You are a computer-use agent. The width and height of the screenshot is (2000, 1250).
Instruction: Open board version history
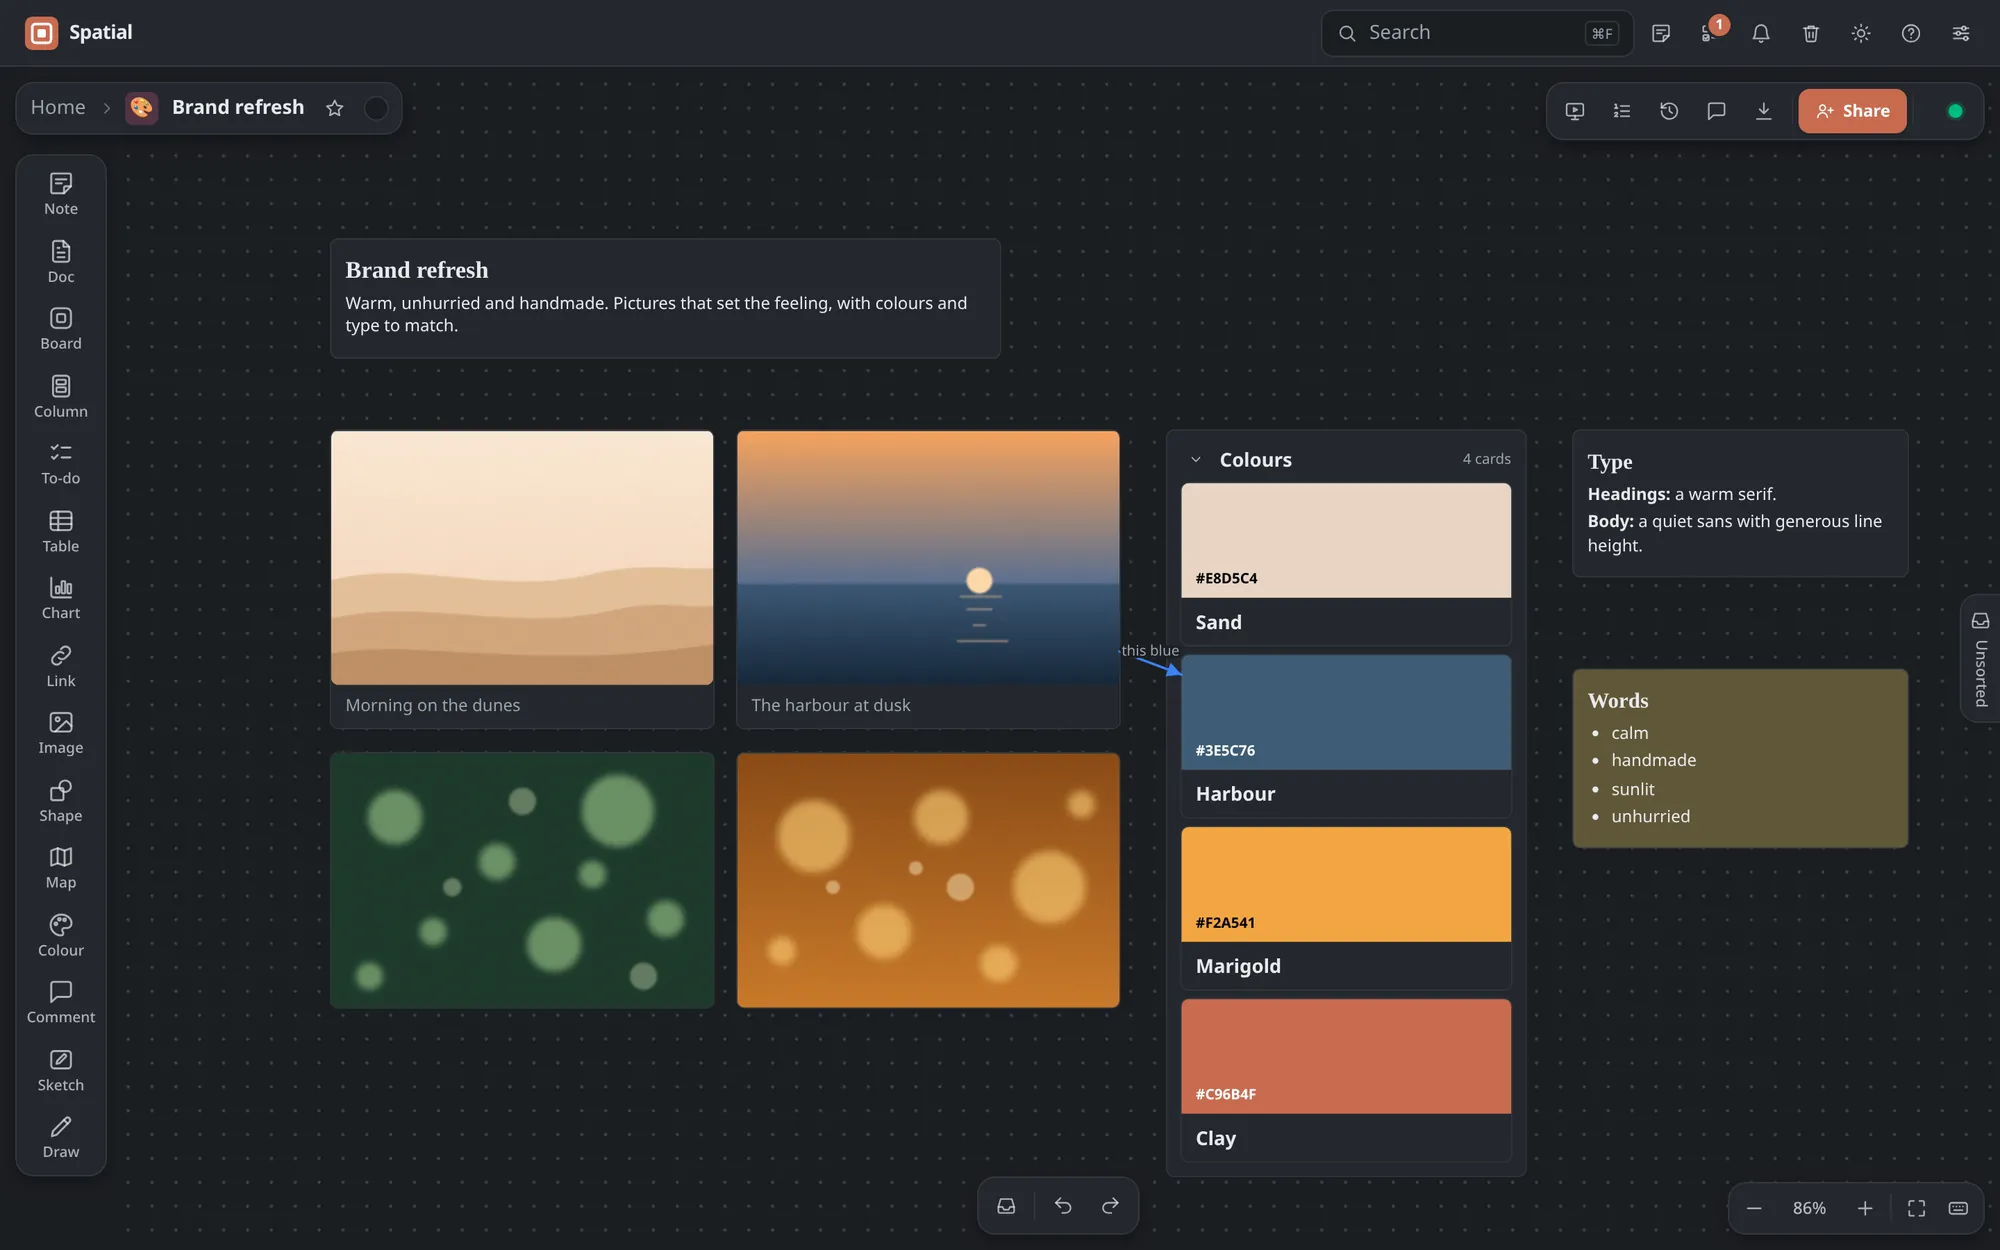pyautogui.click(x=1669, y=111)
